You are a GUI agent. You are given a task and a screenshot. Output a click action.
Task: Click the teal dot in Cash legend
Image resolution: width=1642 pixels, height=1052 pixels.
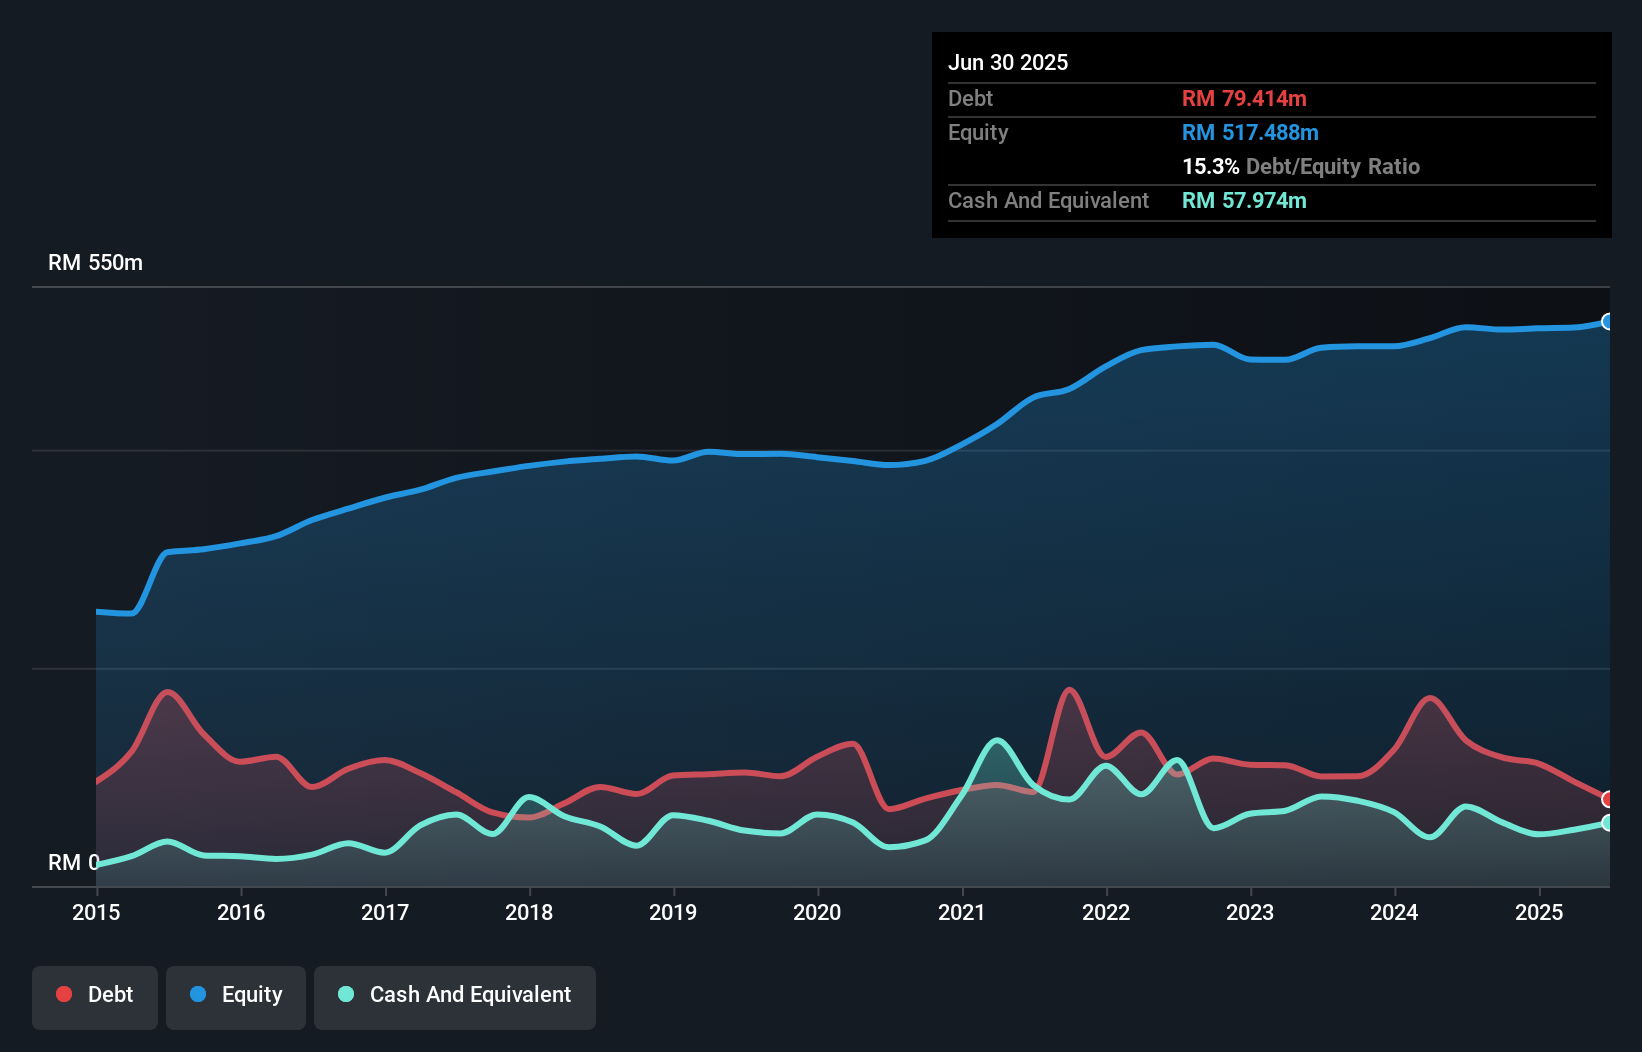click(x=346, y=994)
